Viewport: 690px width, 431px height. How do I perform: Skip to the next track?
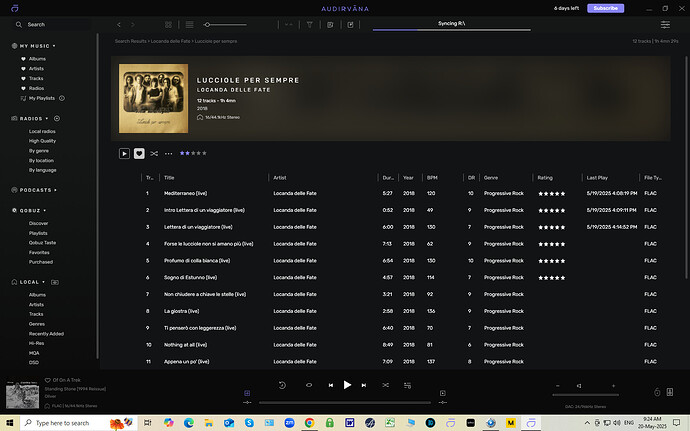(x=364, y=385)
